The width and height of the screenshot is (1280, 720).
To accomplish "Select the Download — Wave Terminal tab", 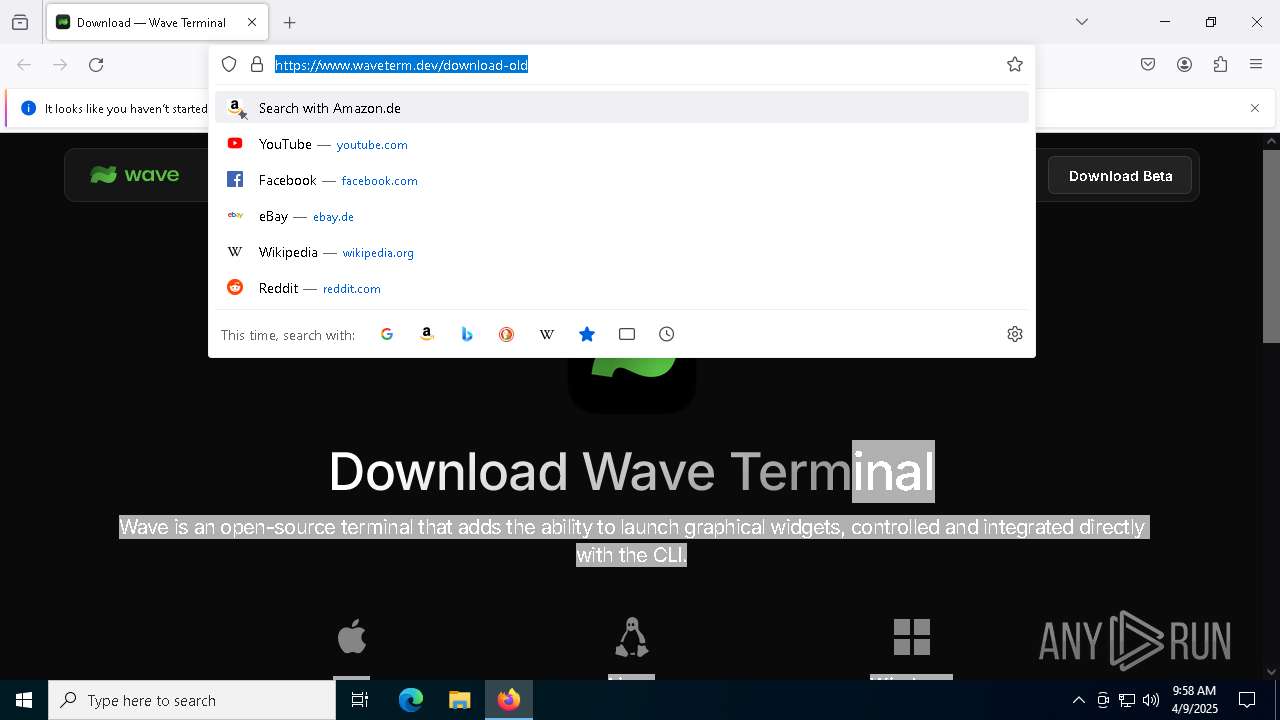I will point(157,22).
